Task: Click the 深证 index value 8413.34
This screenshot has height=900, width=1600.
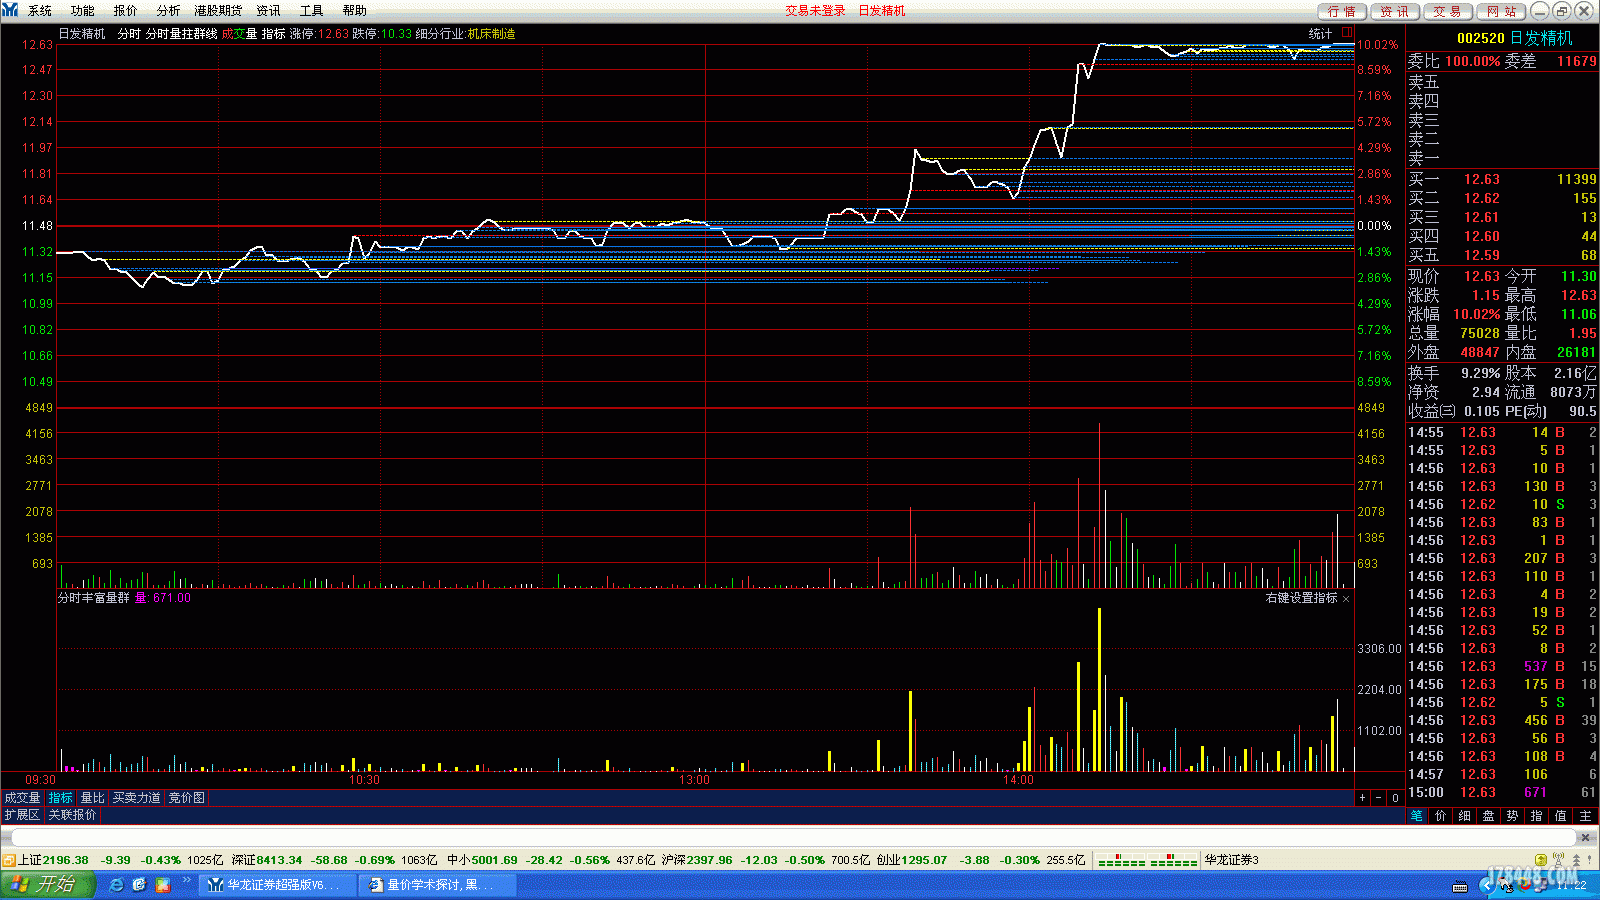Action: [x=279, y=860]
